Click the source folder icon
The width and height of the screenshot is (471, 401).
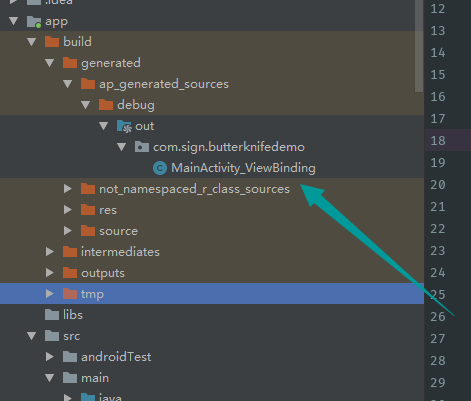pyautogui.click(x=88, y=231)
